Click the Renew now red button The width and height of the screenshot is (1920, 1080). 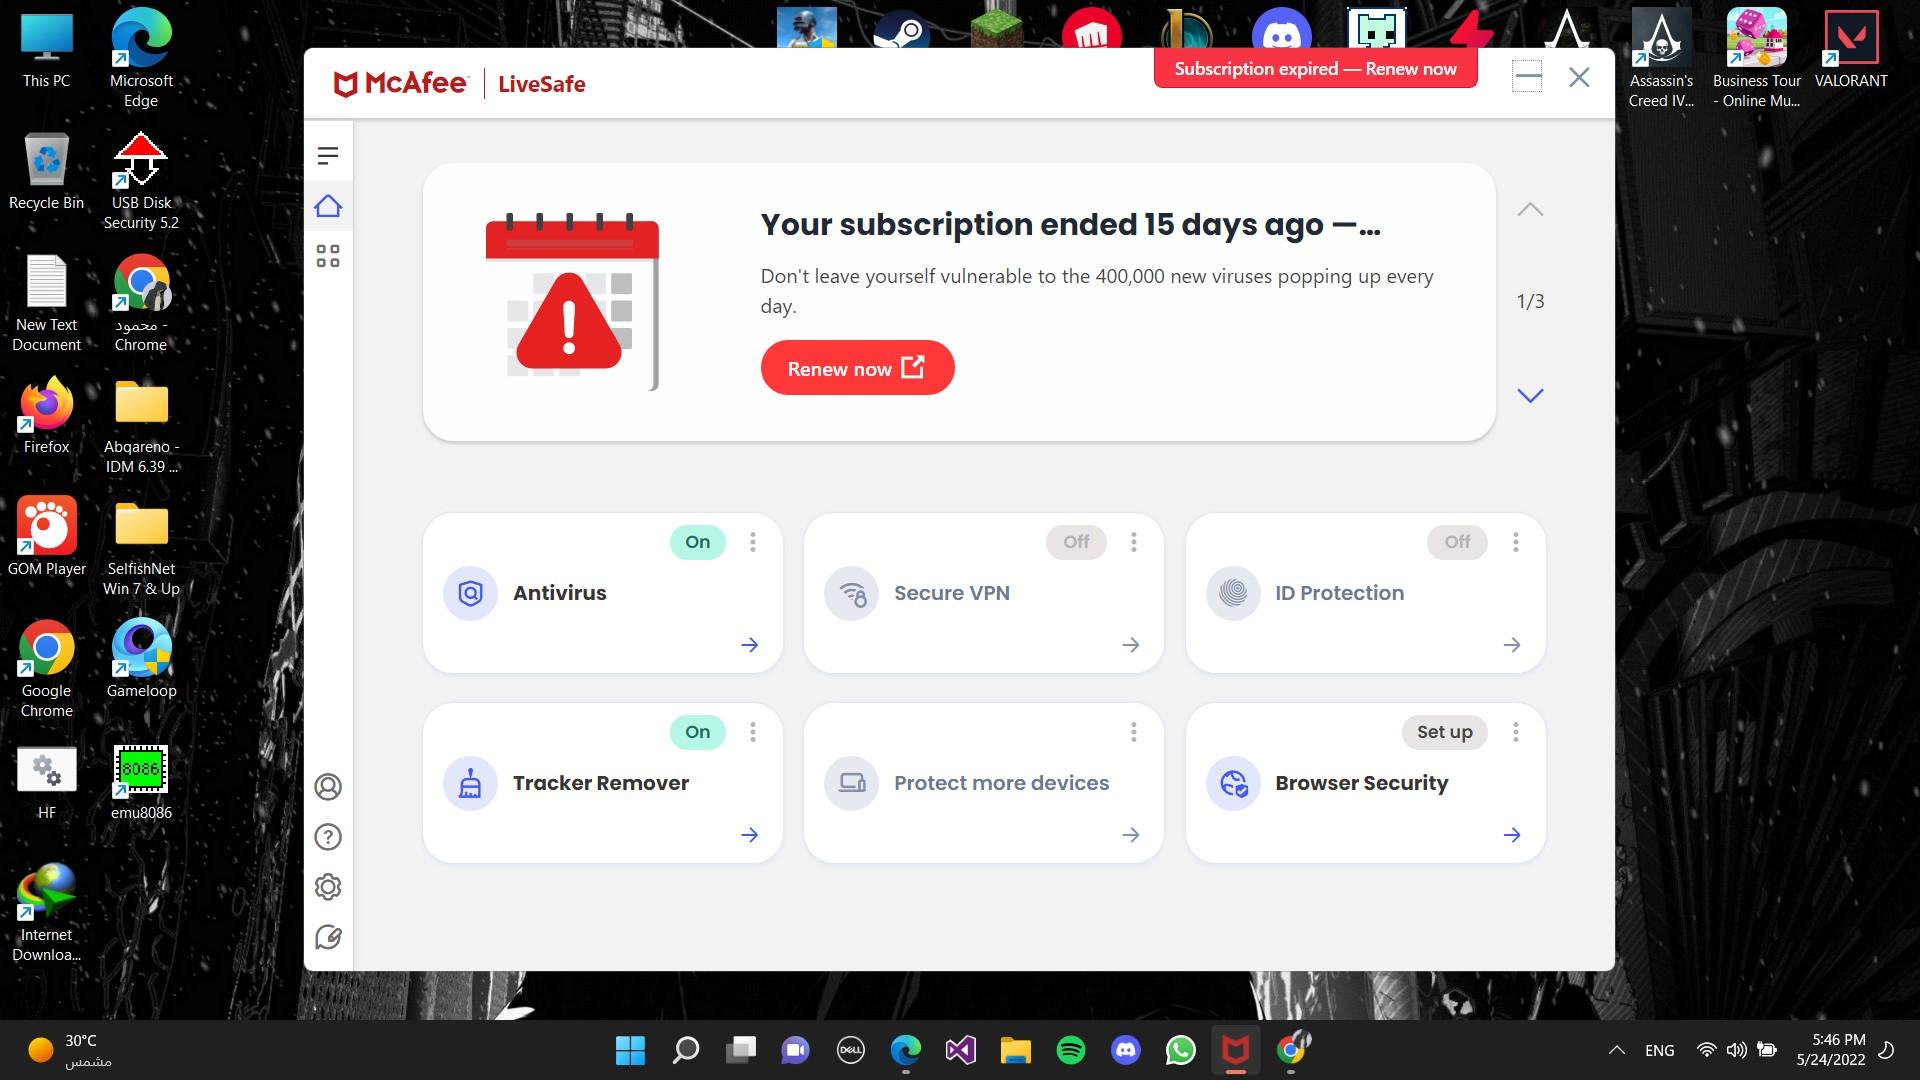click(857, 368)
